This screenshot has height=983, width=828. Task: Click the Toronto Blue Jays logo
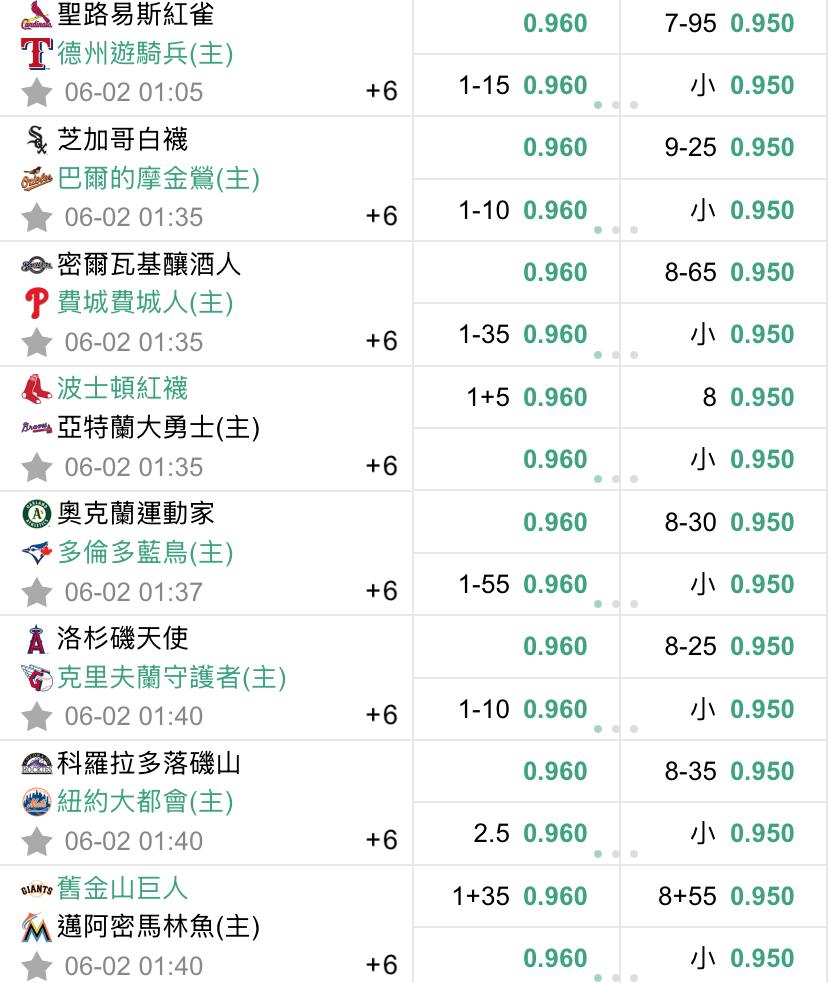36,552
